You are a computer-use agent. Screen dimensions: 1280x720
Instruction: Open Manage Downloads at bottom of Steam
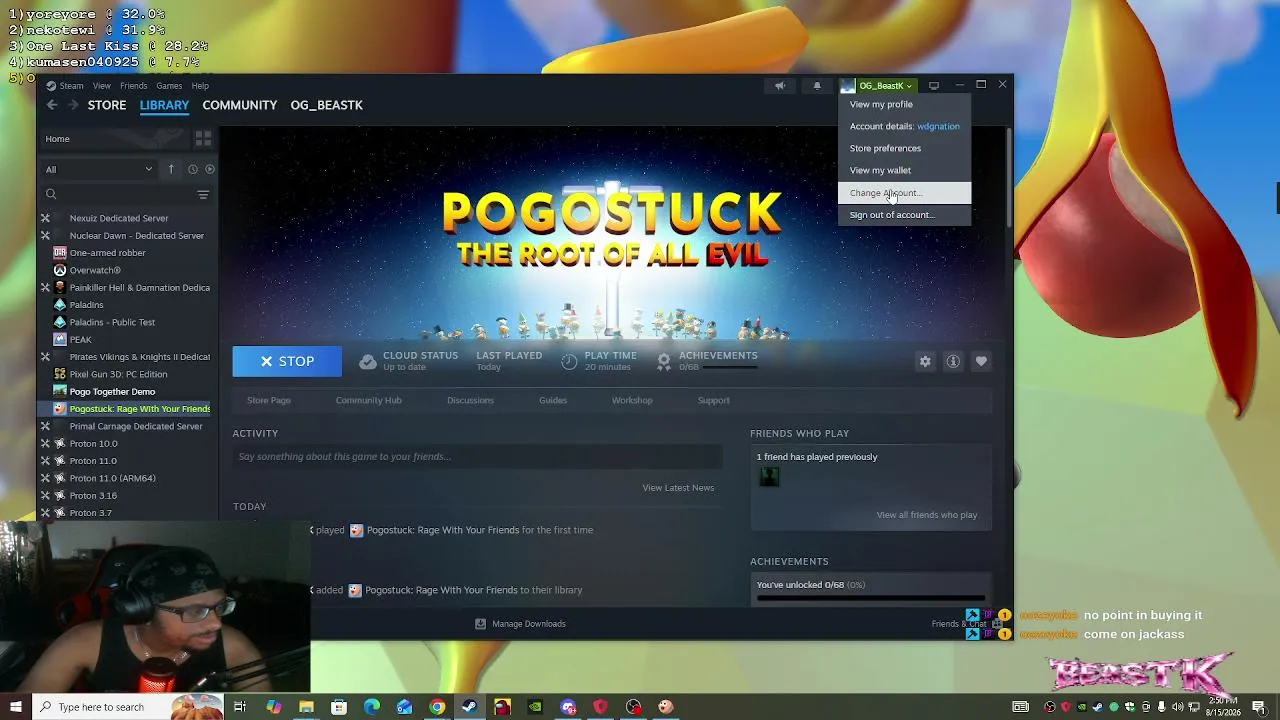coord(520,624)
